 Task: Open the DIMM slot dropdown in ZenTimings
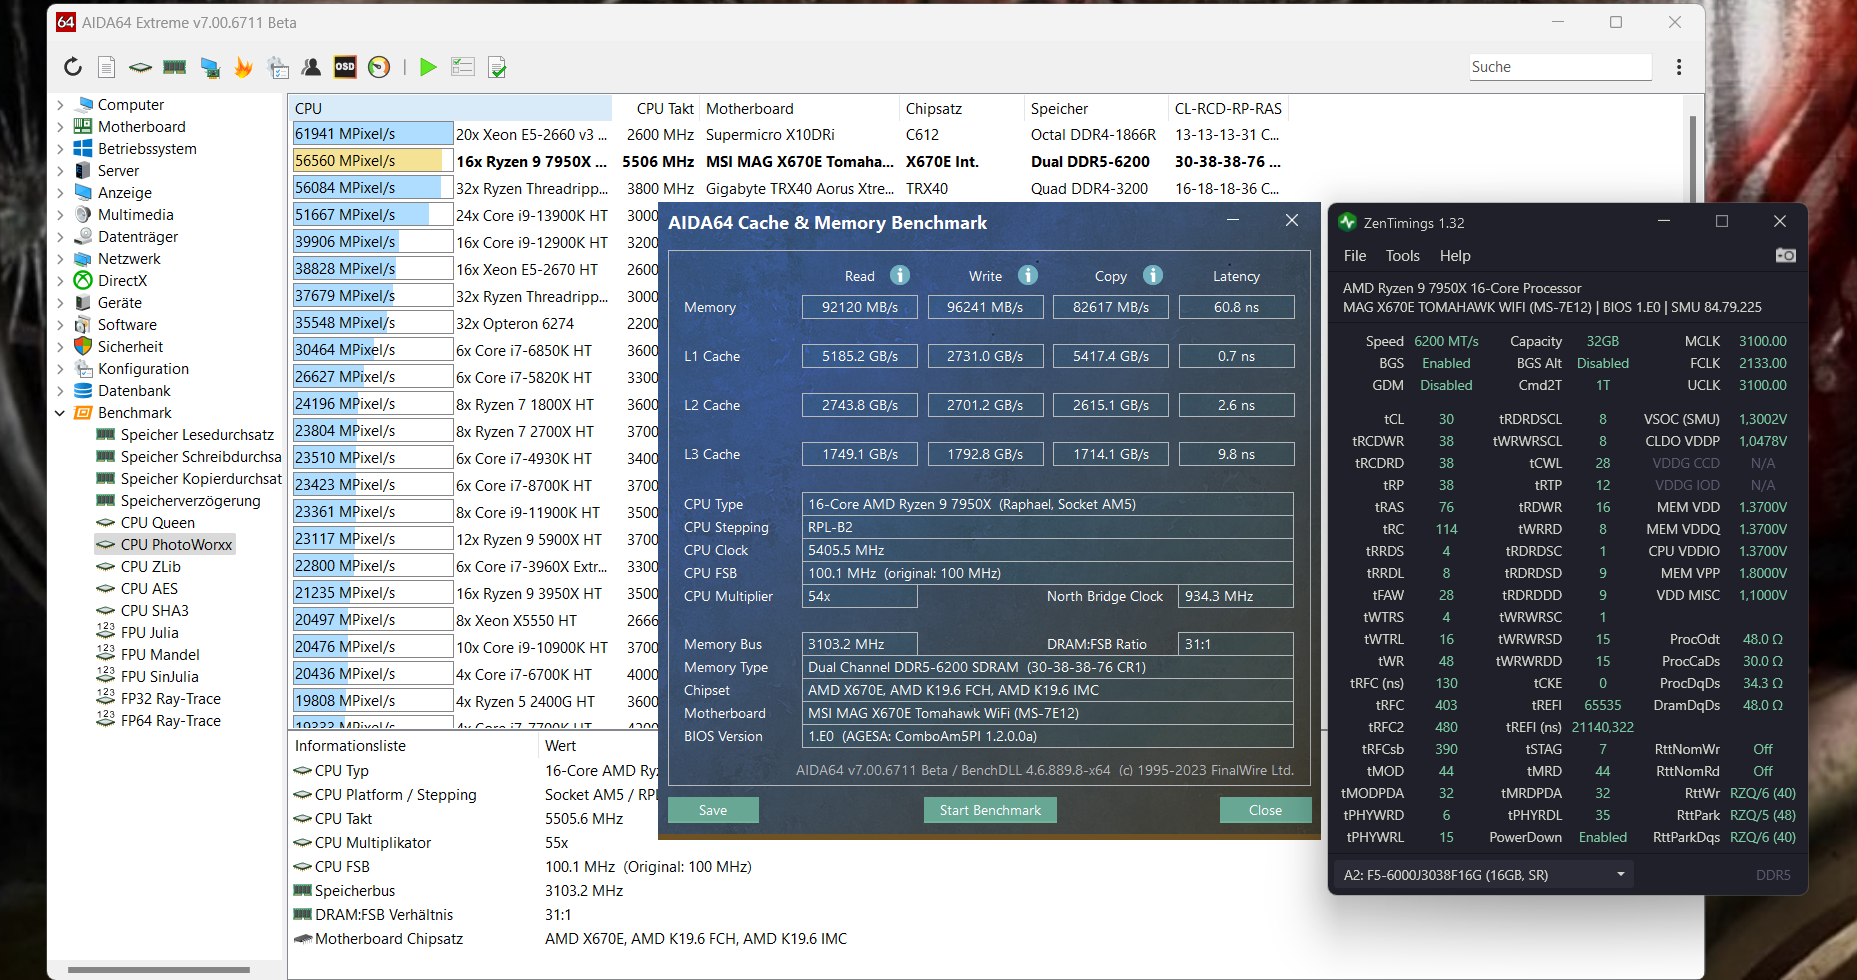coord(1483,875)
